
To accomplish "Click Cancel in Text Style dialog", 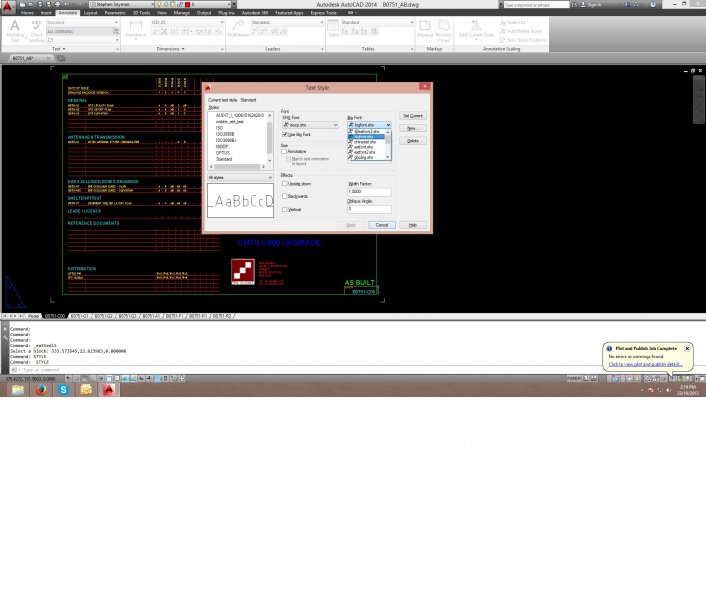I will (x=382, y=225).
